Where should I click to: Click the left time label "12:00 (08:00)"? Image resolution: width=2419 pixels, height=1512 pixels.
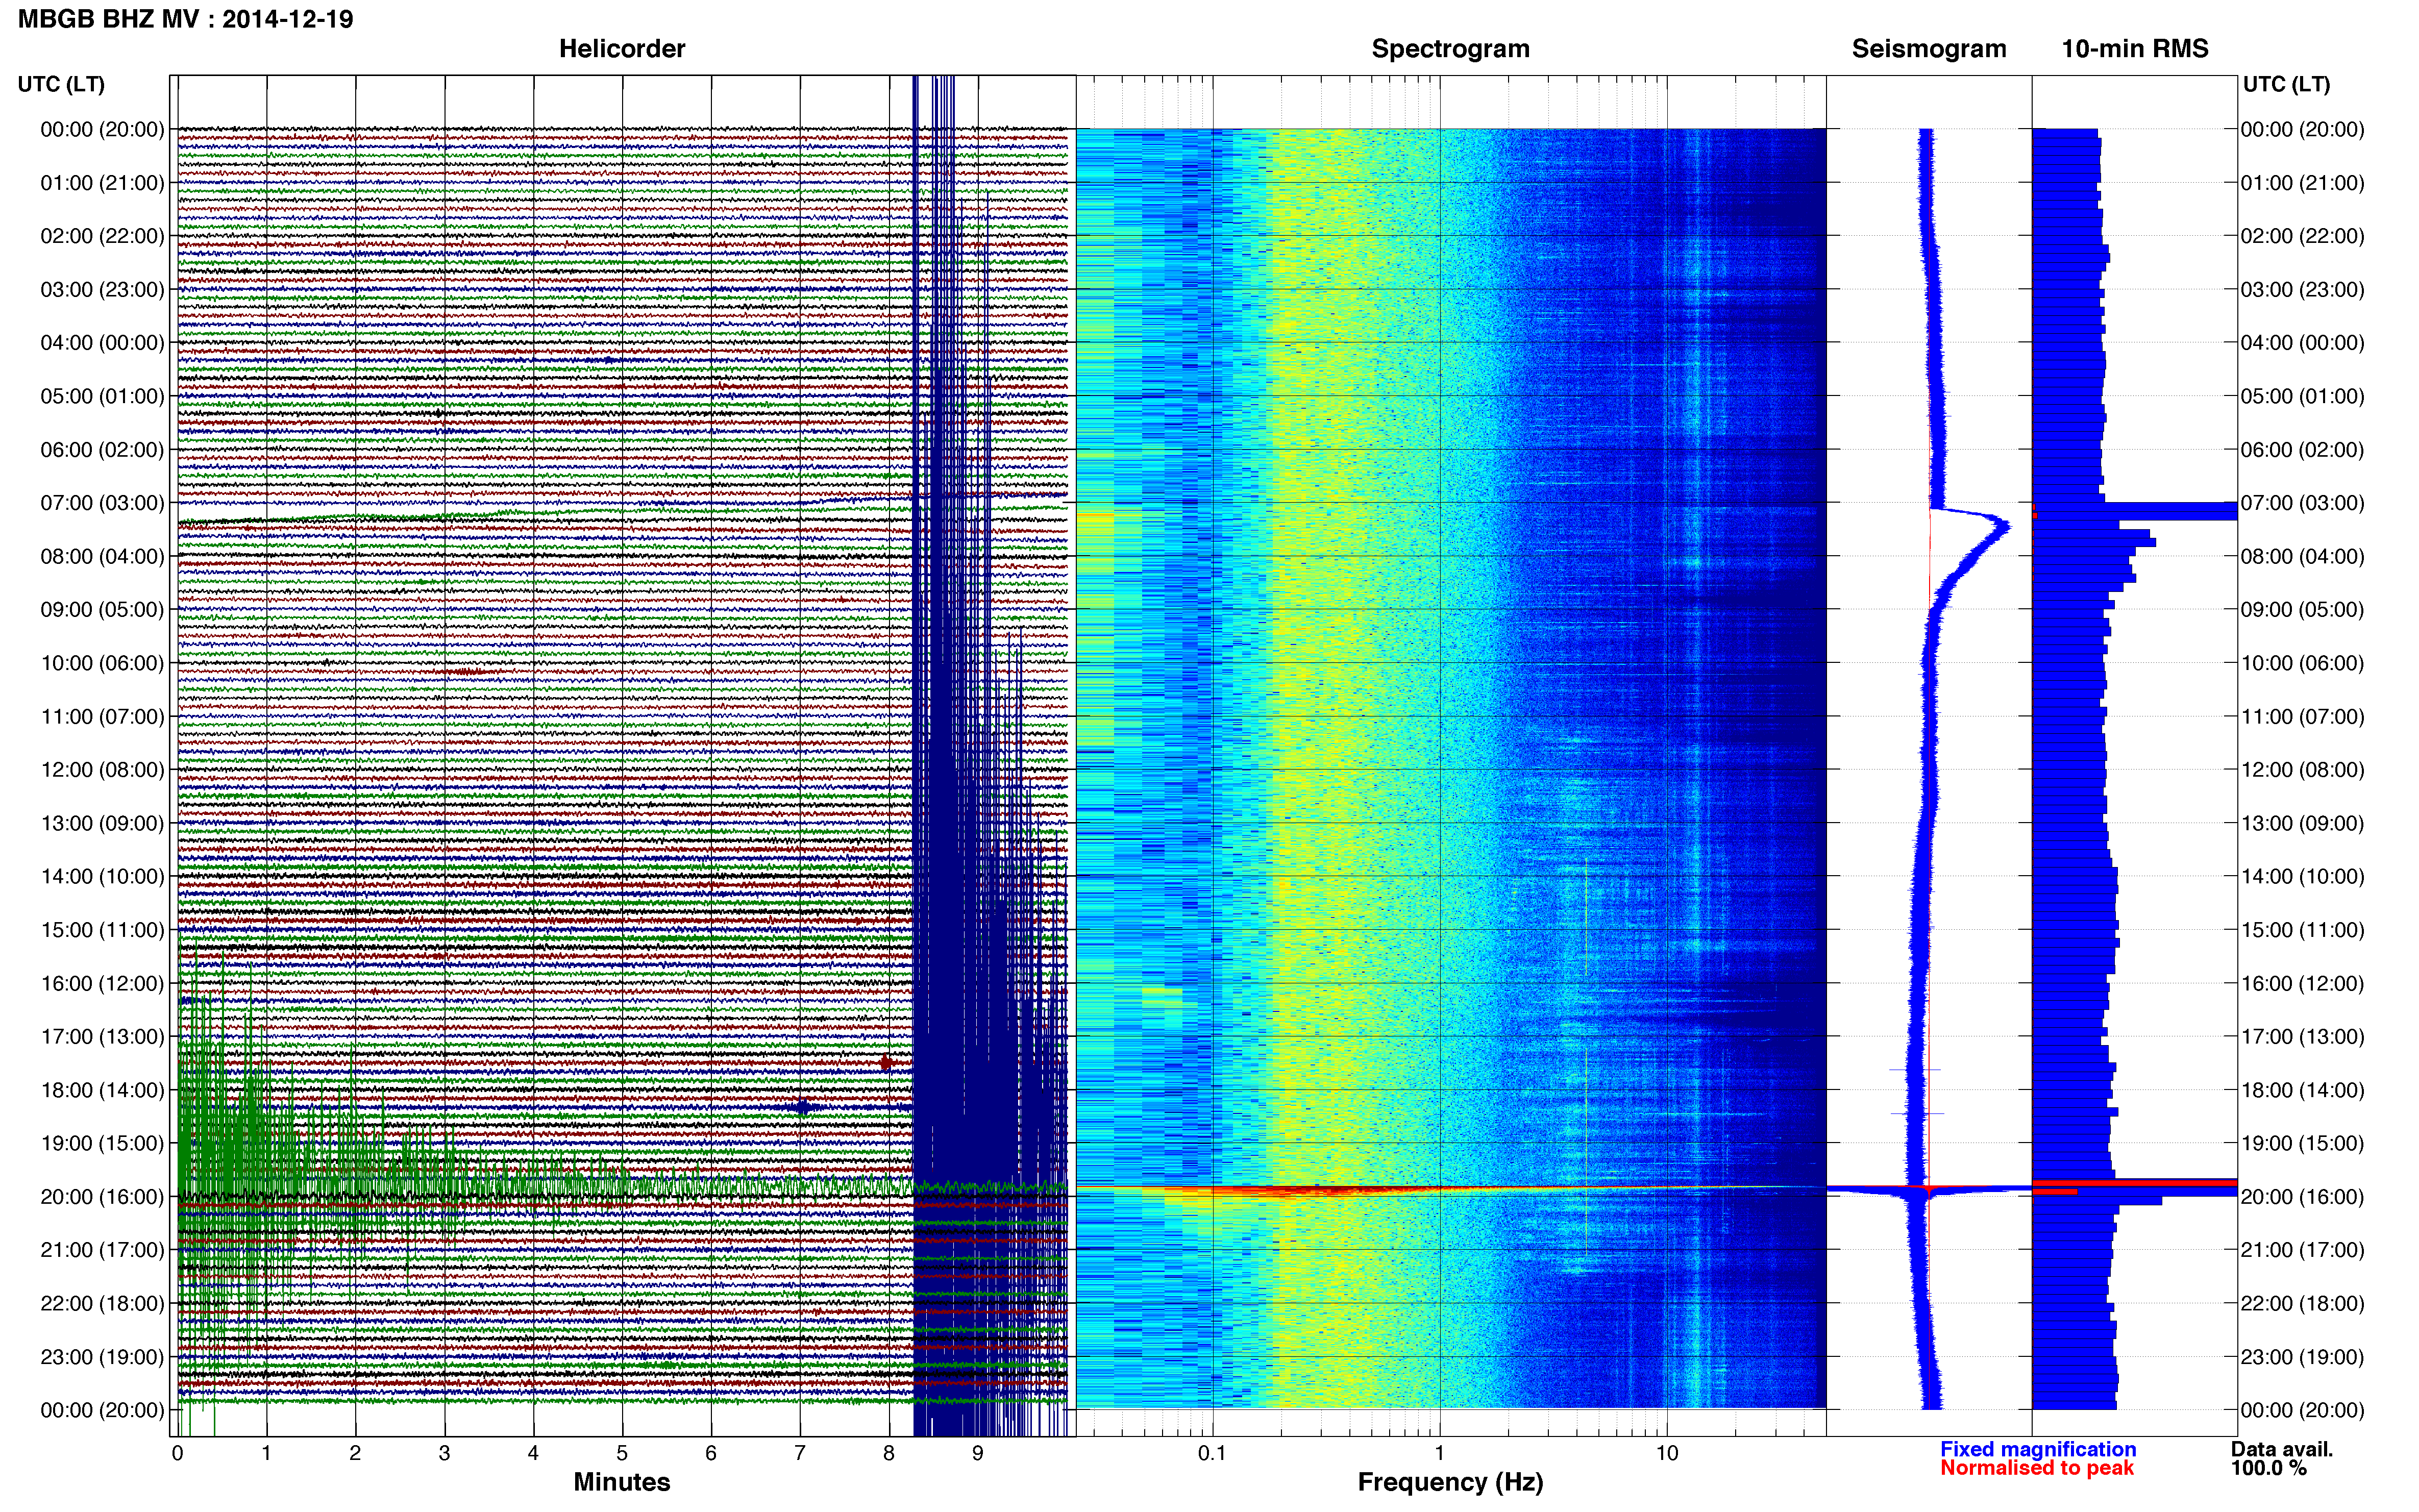102,770
